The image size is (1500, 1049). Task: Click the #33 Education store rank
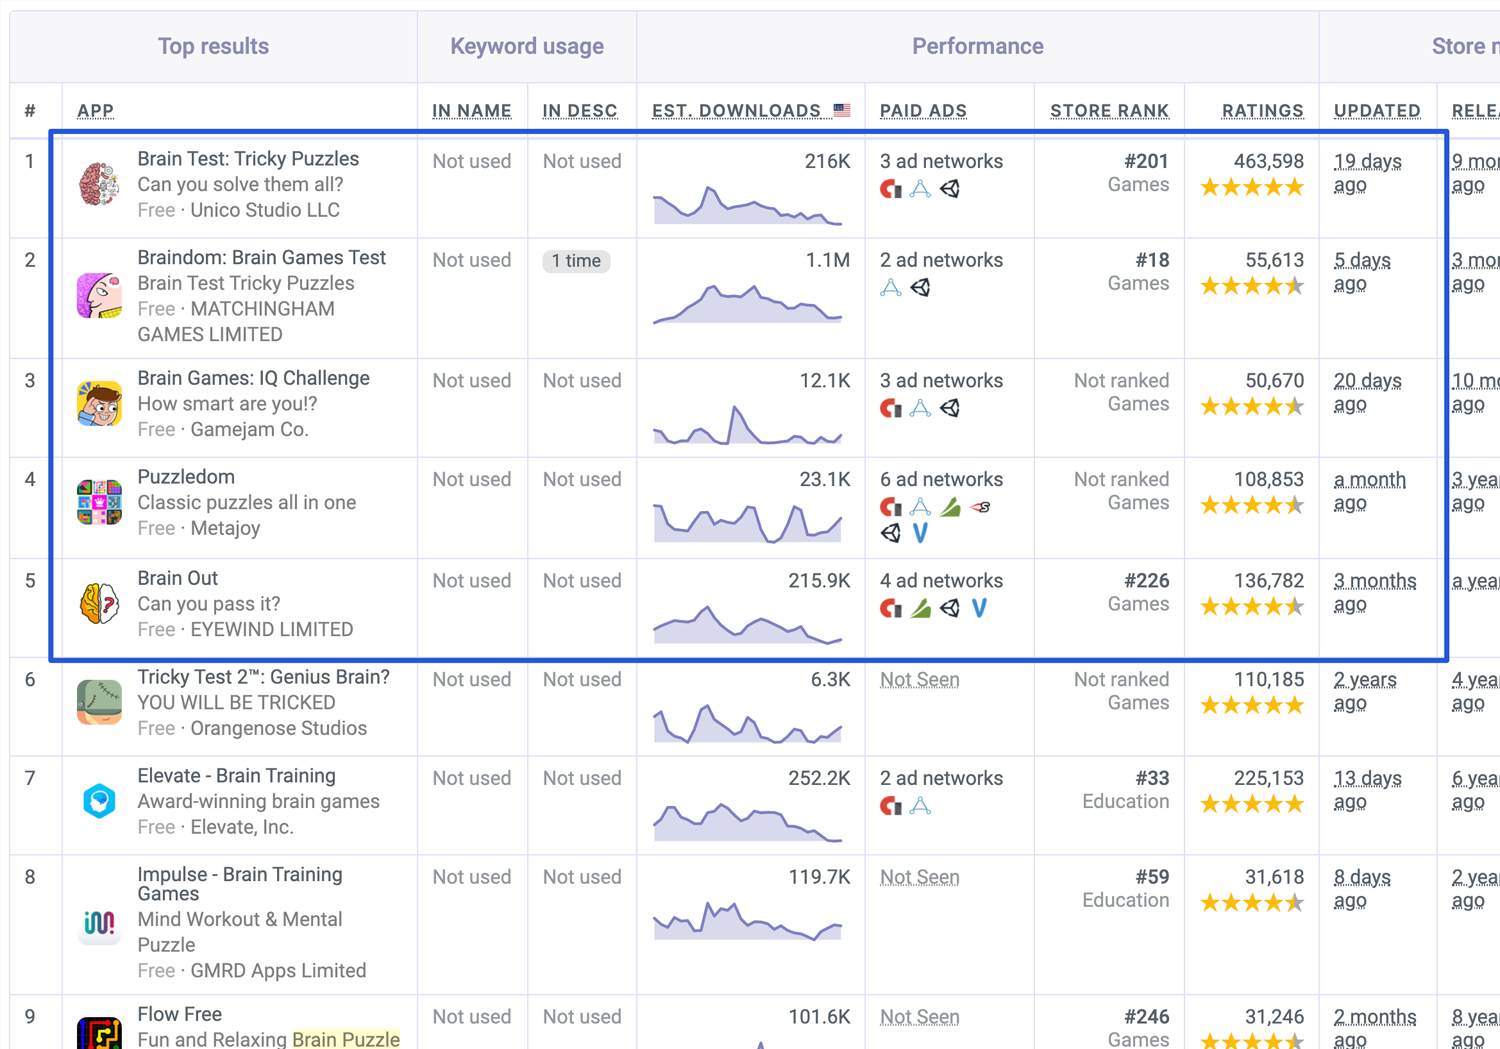pyautogui.click(x=1126, y=790)
